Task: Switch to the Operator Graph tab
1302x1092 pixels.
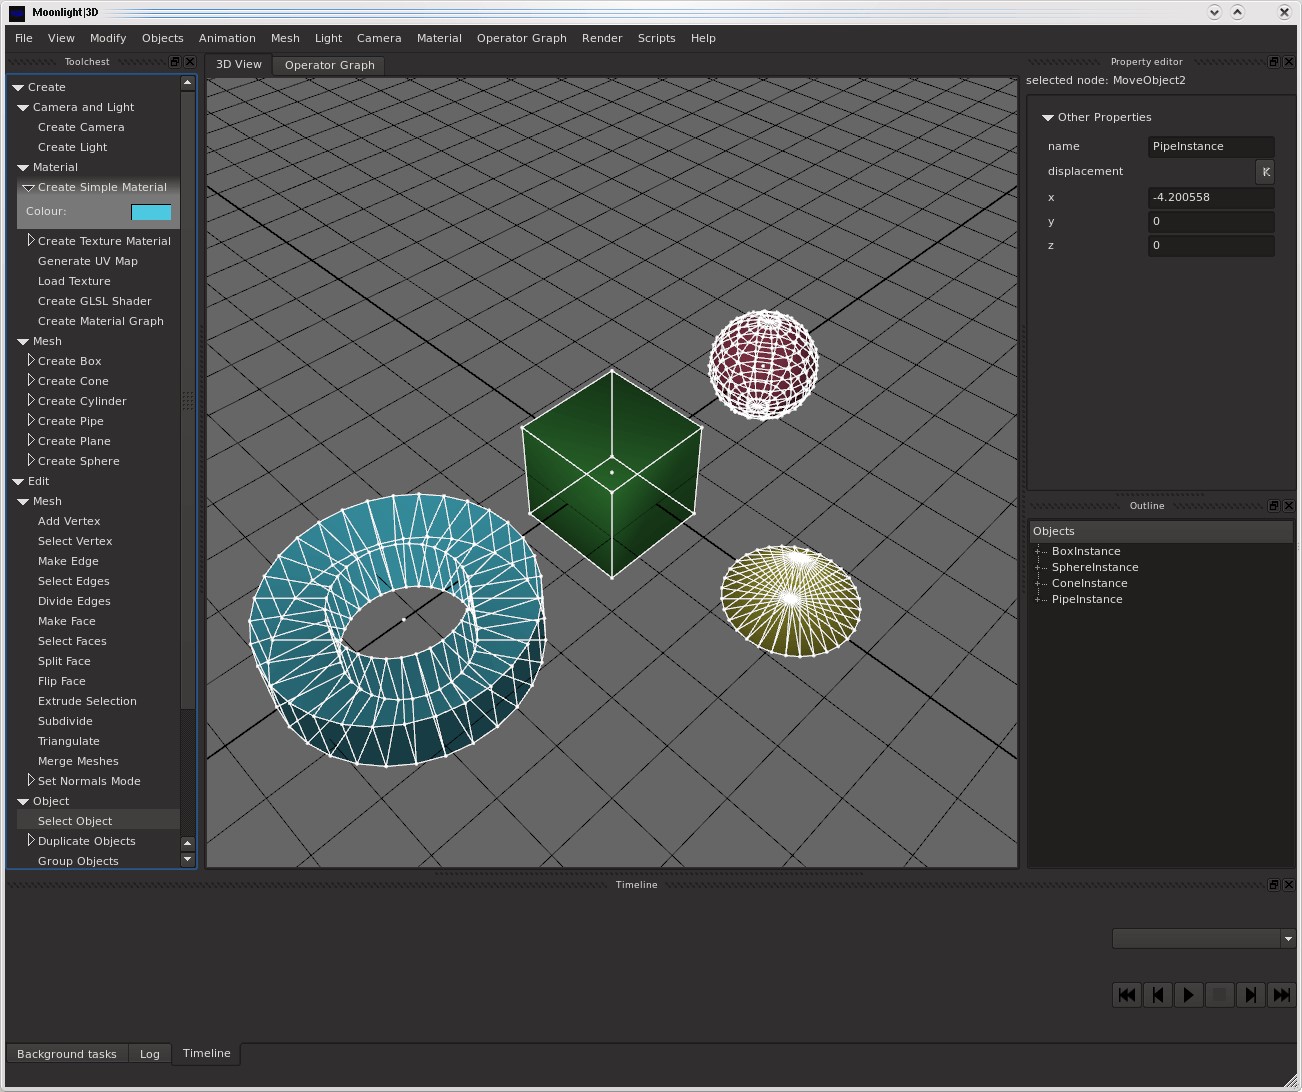Action: [329, 65]
